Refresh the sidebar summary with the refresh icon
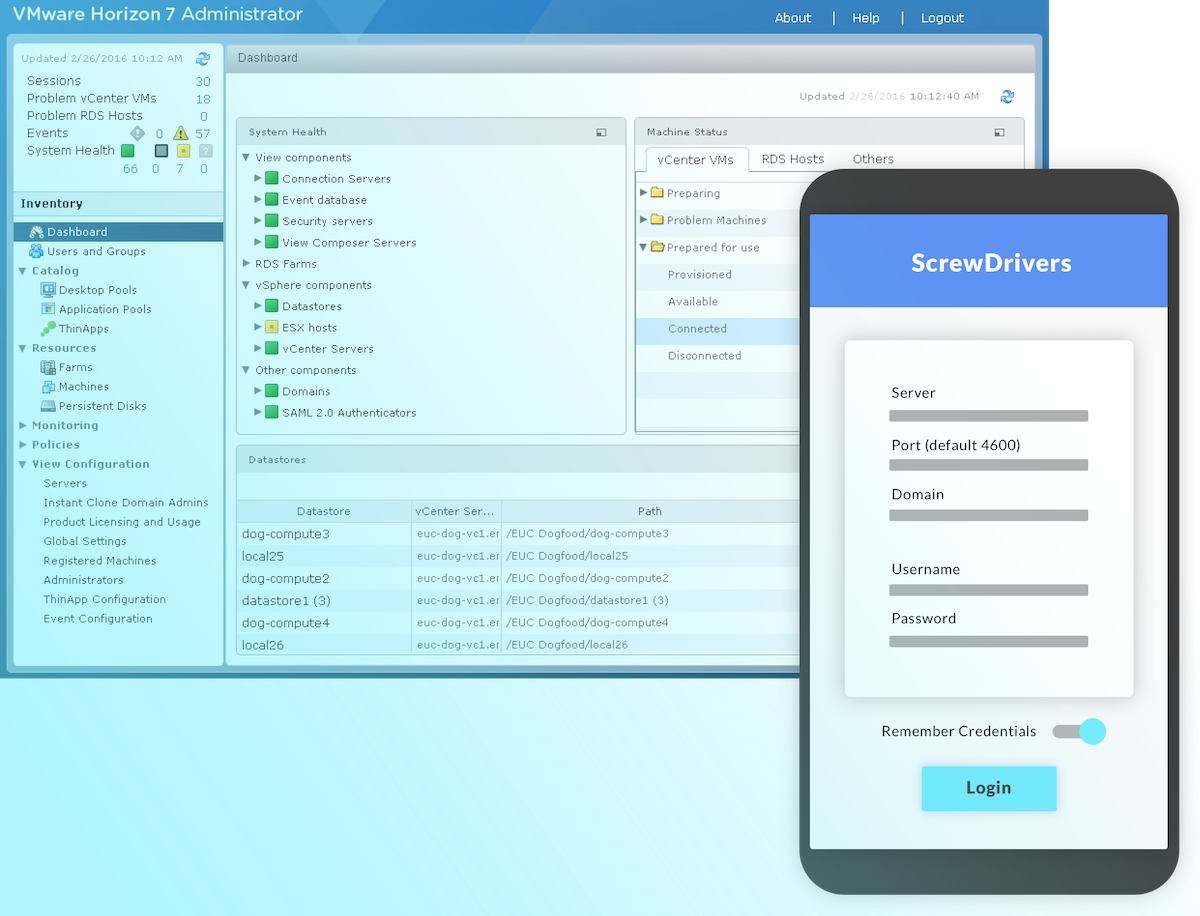 coord(204,59)
